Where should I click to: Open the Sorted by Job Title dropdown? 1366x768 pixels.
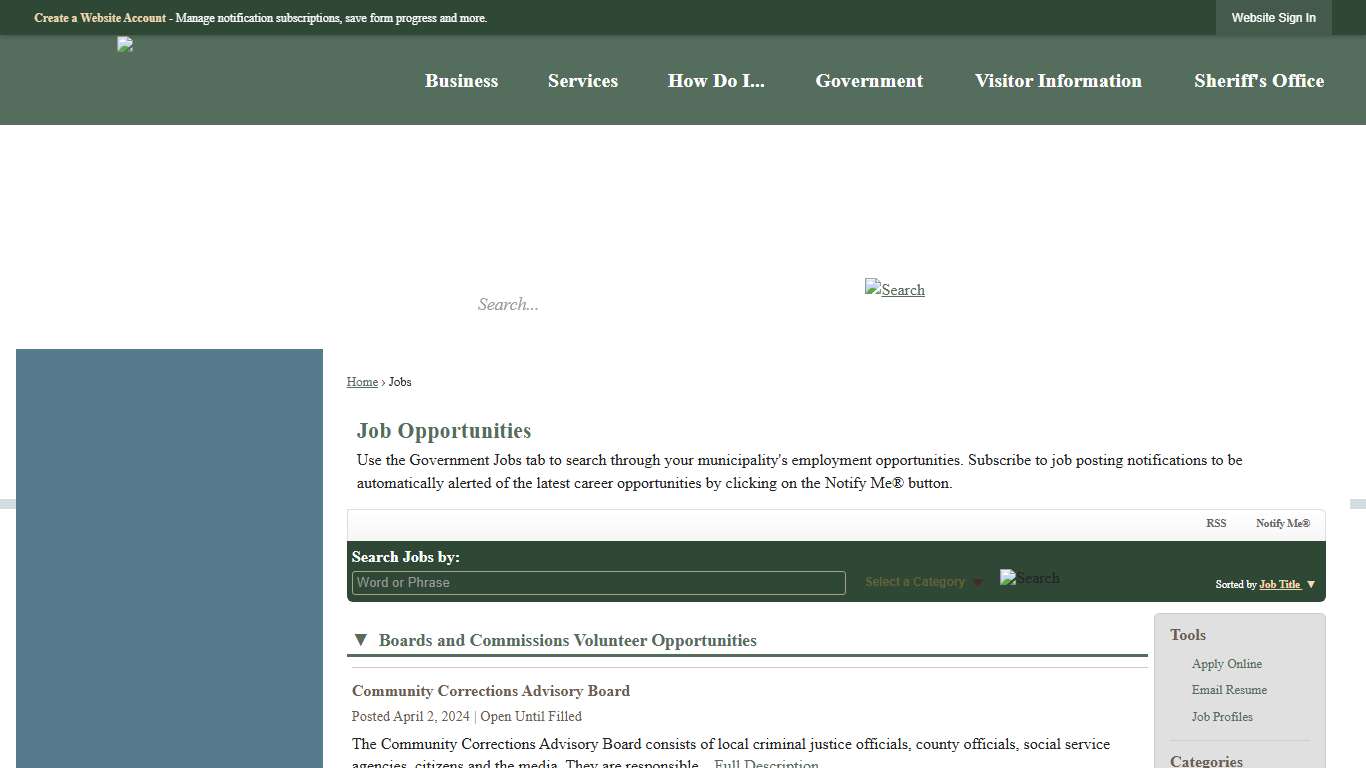click(x=1280, y=584)
